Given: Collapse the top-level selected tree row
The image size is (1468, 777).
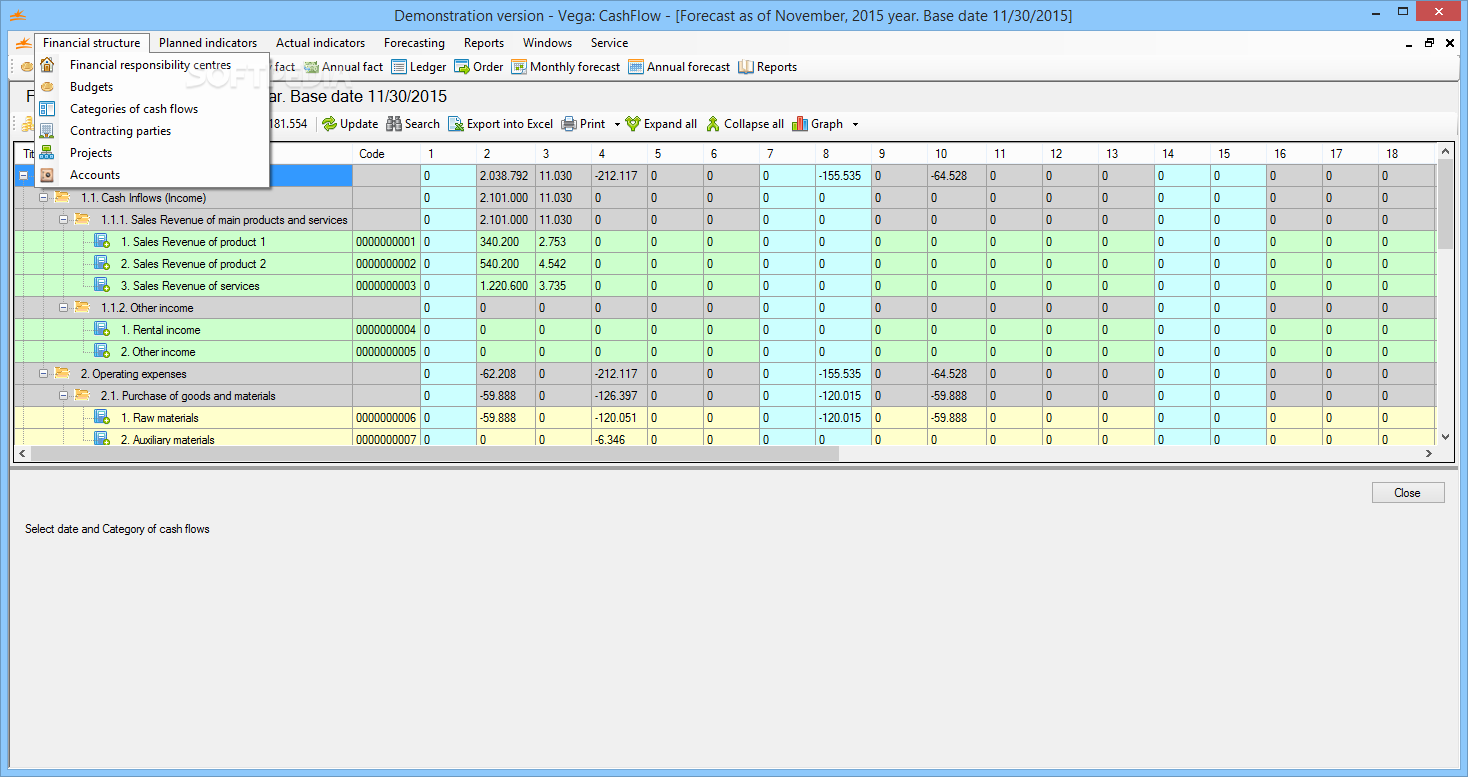Looking at the screenshot, I should 24,176.
